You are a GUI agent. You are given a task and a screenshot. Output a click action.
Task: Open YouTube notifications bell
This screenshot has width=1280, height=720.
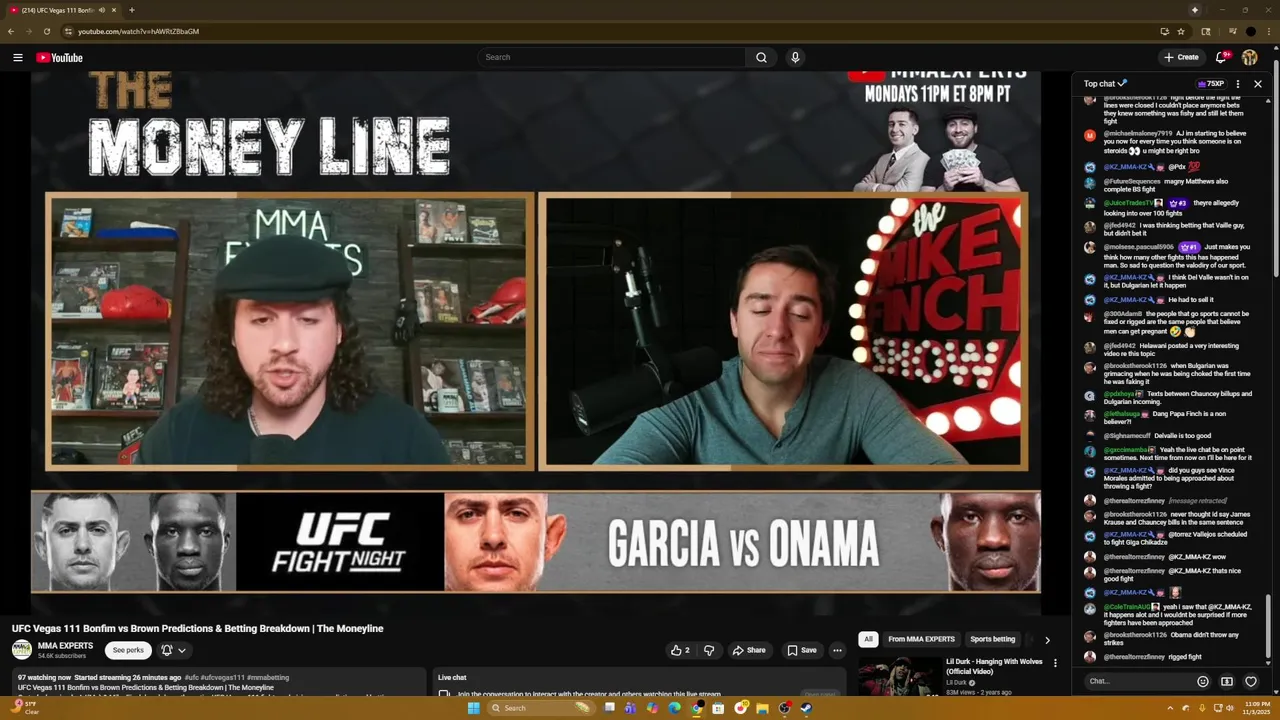(x=1221, y=57)
